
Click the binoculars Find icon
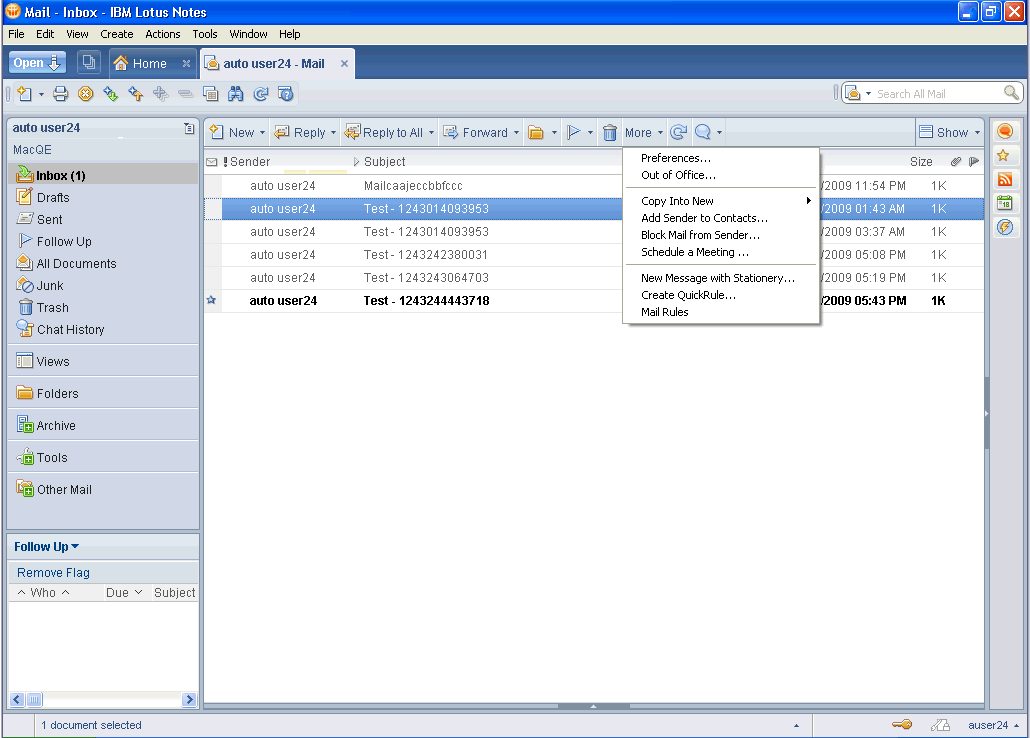pos(236,94)
